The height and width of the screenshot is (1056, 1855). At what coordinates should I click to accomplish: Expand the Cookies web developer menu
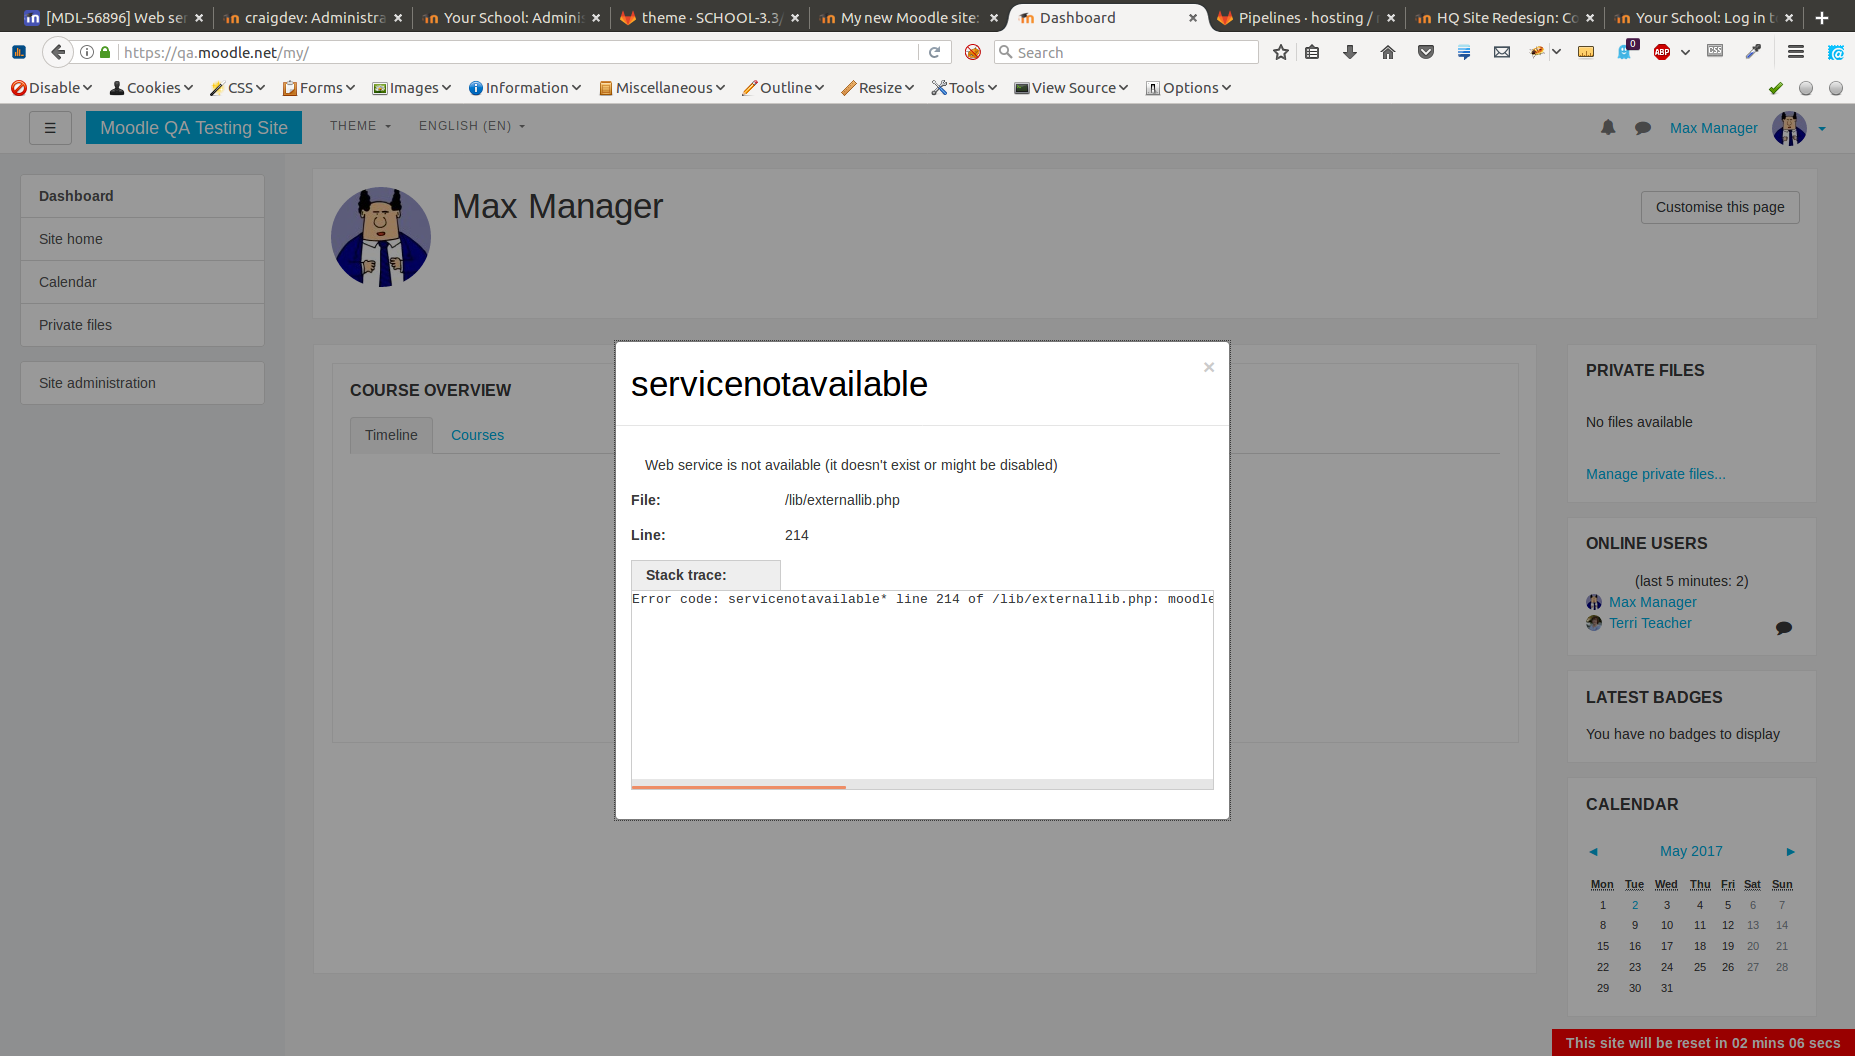pos(151,88)
